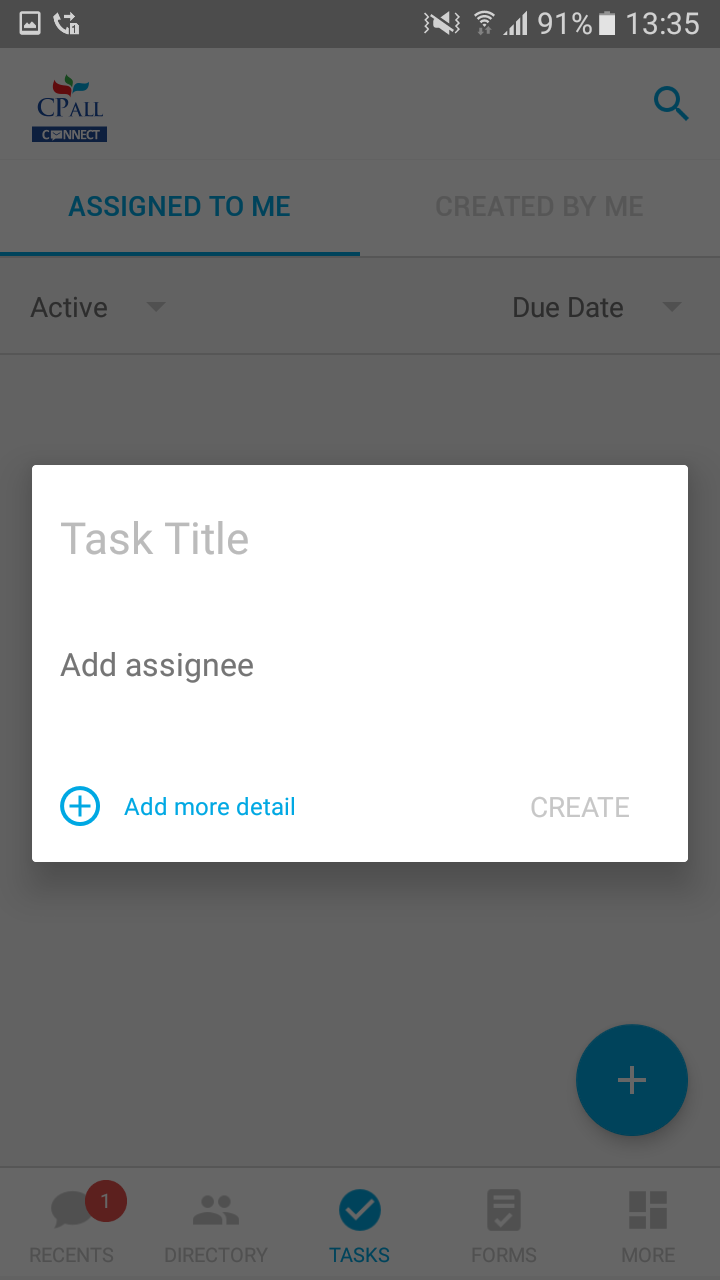The width and height of the screenshot is (720, 1280).
Task: Switch to Assigned To Me tab
Action: [180, 207]
